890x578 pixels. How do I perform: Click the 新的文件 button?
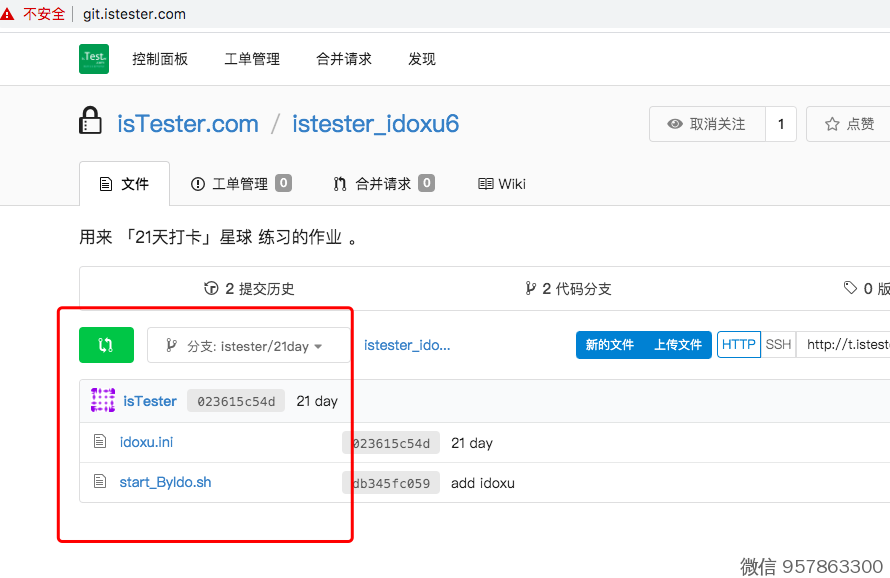(x=610, y=345)
